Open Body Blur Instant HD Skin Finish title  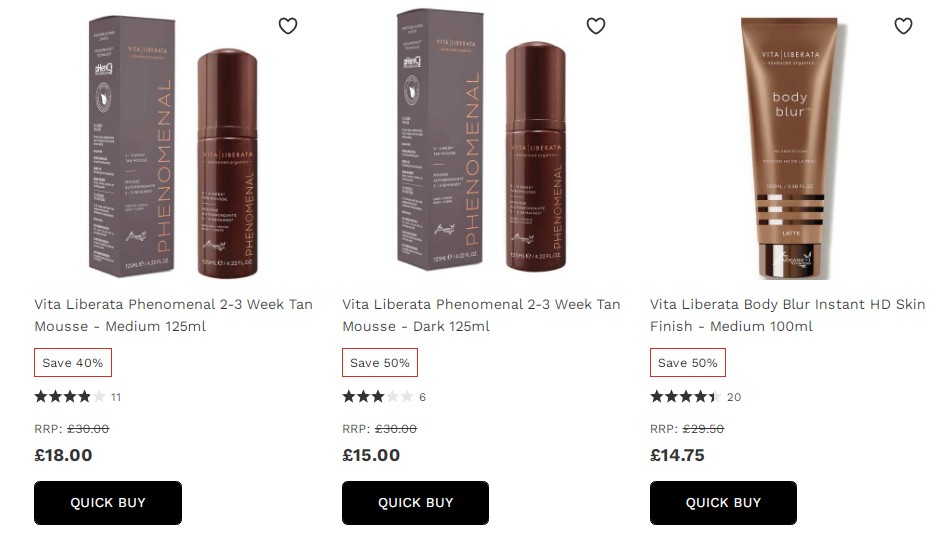(x=788, y=315)
